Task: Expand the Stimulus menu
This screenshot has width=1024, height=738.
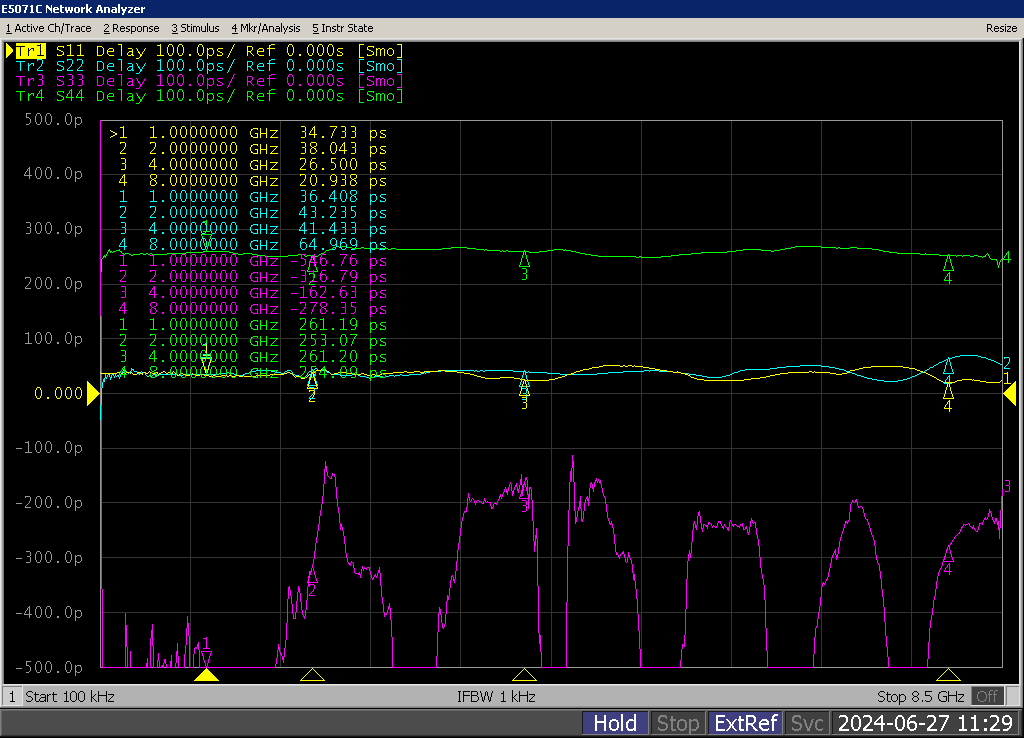Action: [195, 28]
